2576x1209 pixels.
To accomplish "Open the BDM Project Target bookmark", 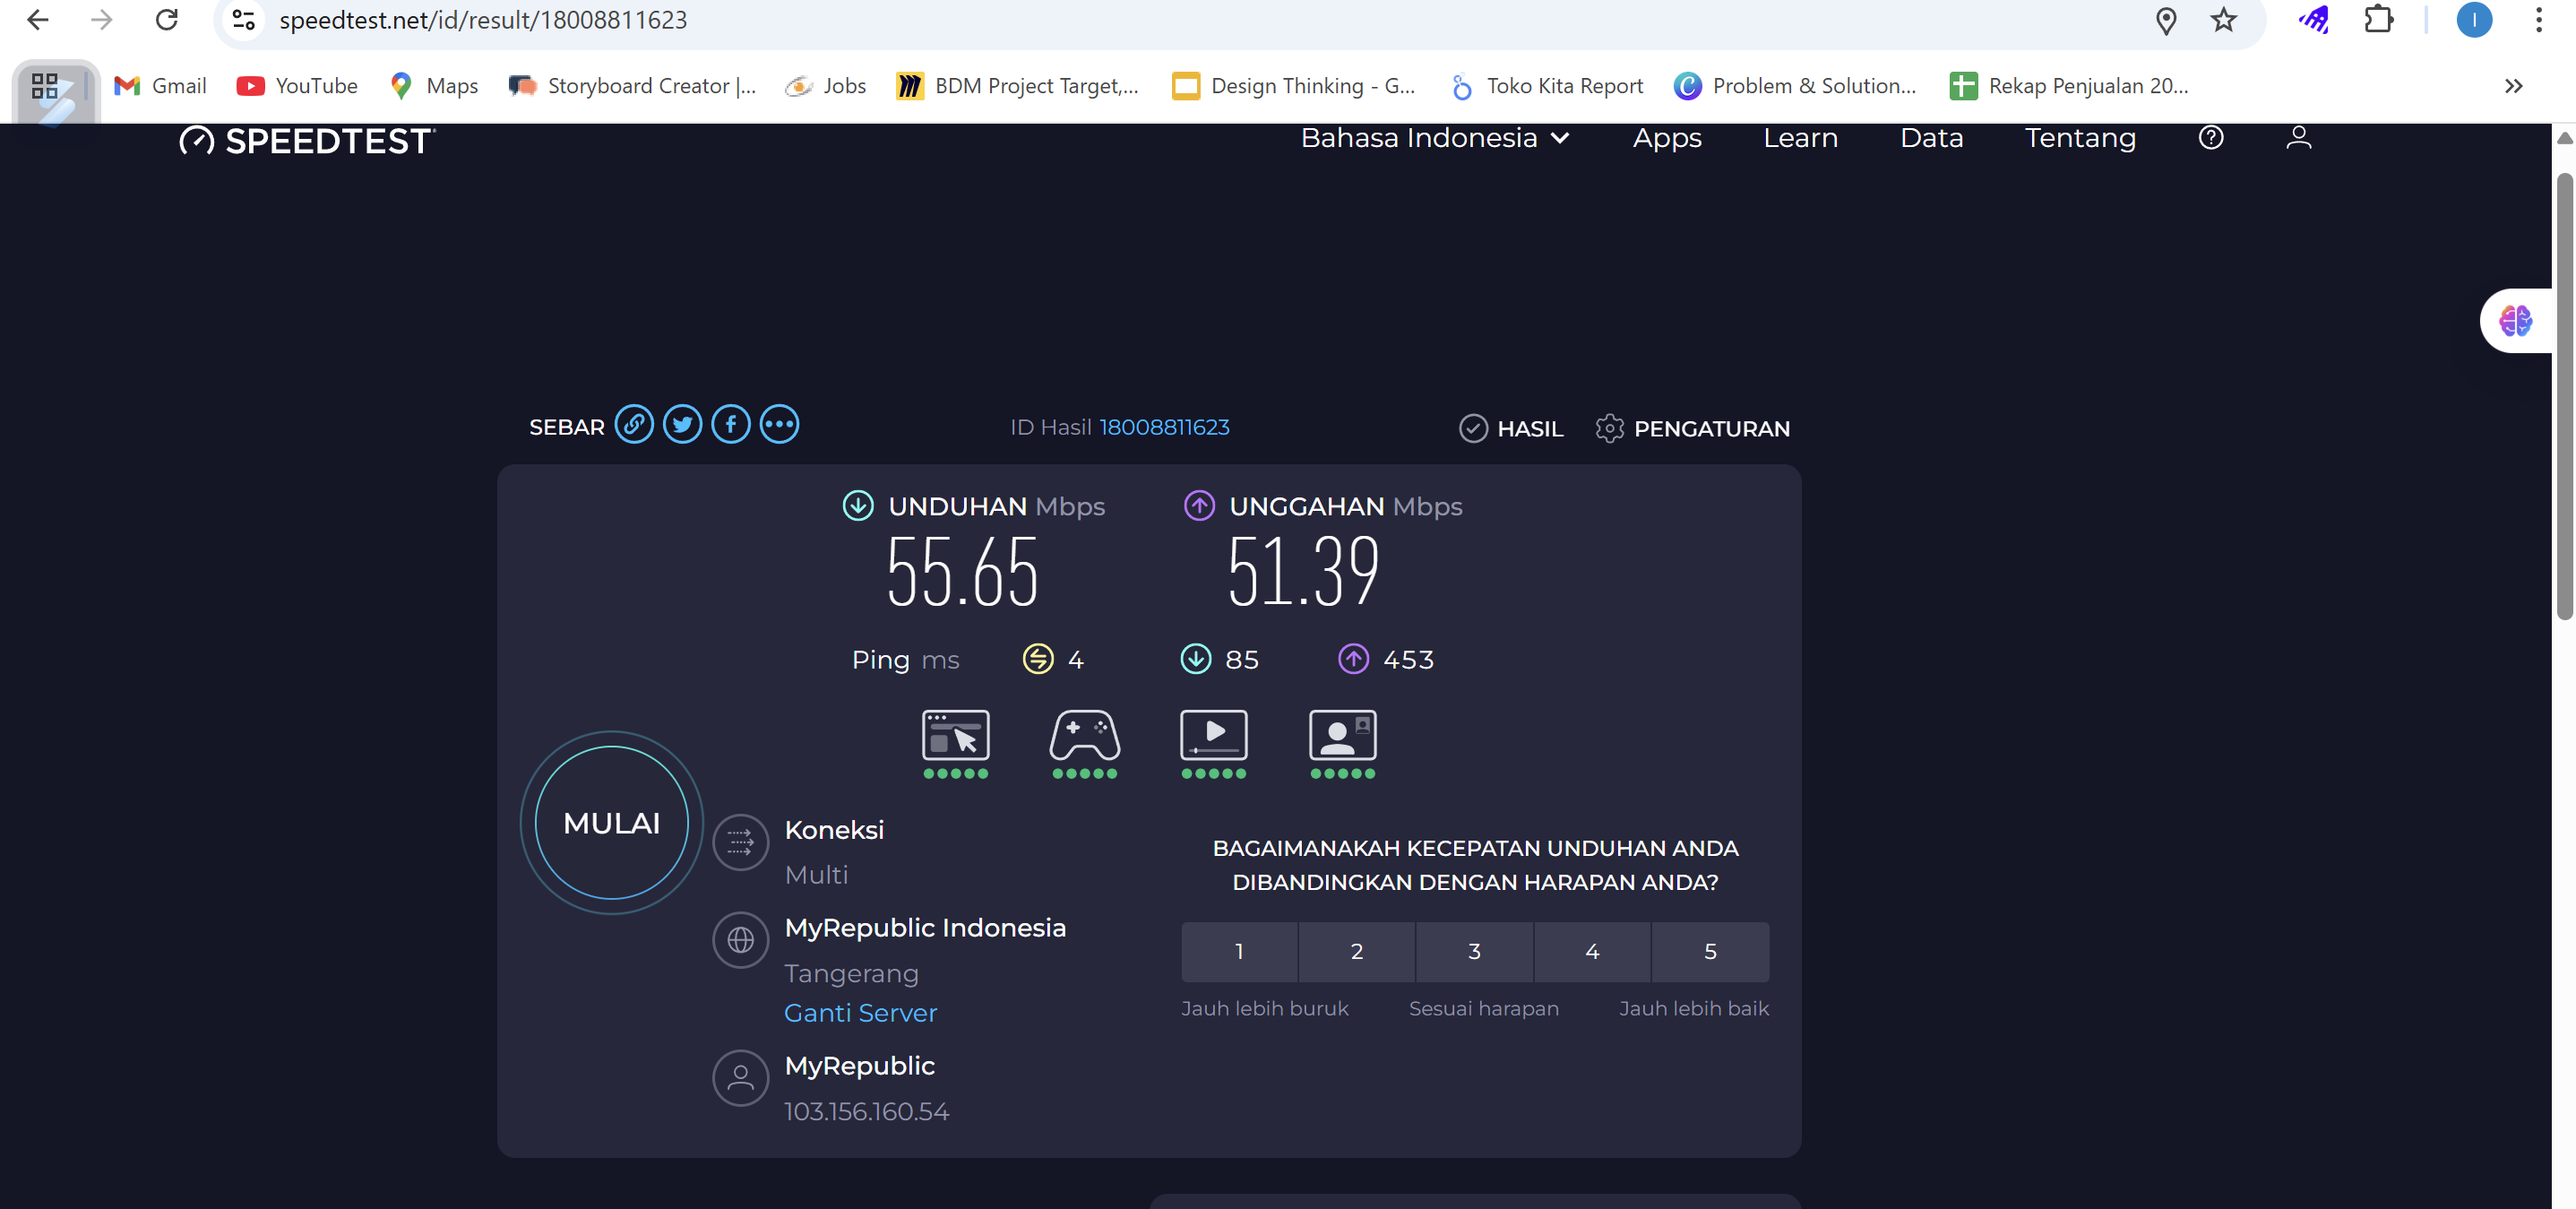I will (x=1018, y=86).
